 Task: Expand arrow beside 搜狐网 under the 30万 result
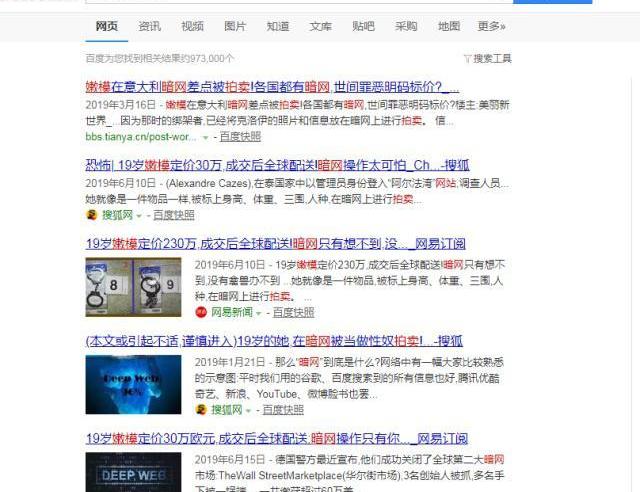point(139,216)
